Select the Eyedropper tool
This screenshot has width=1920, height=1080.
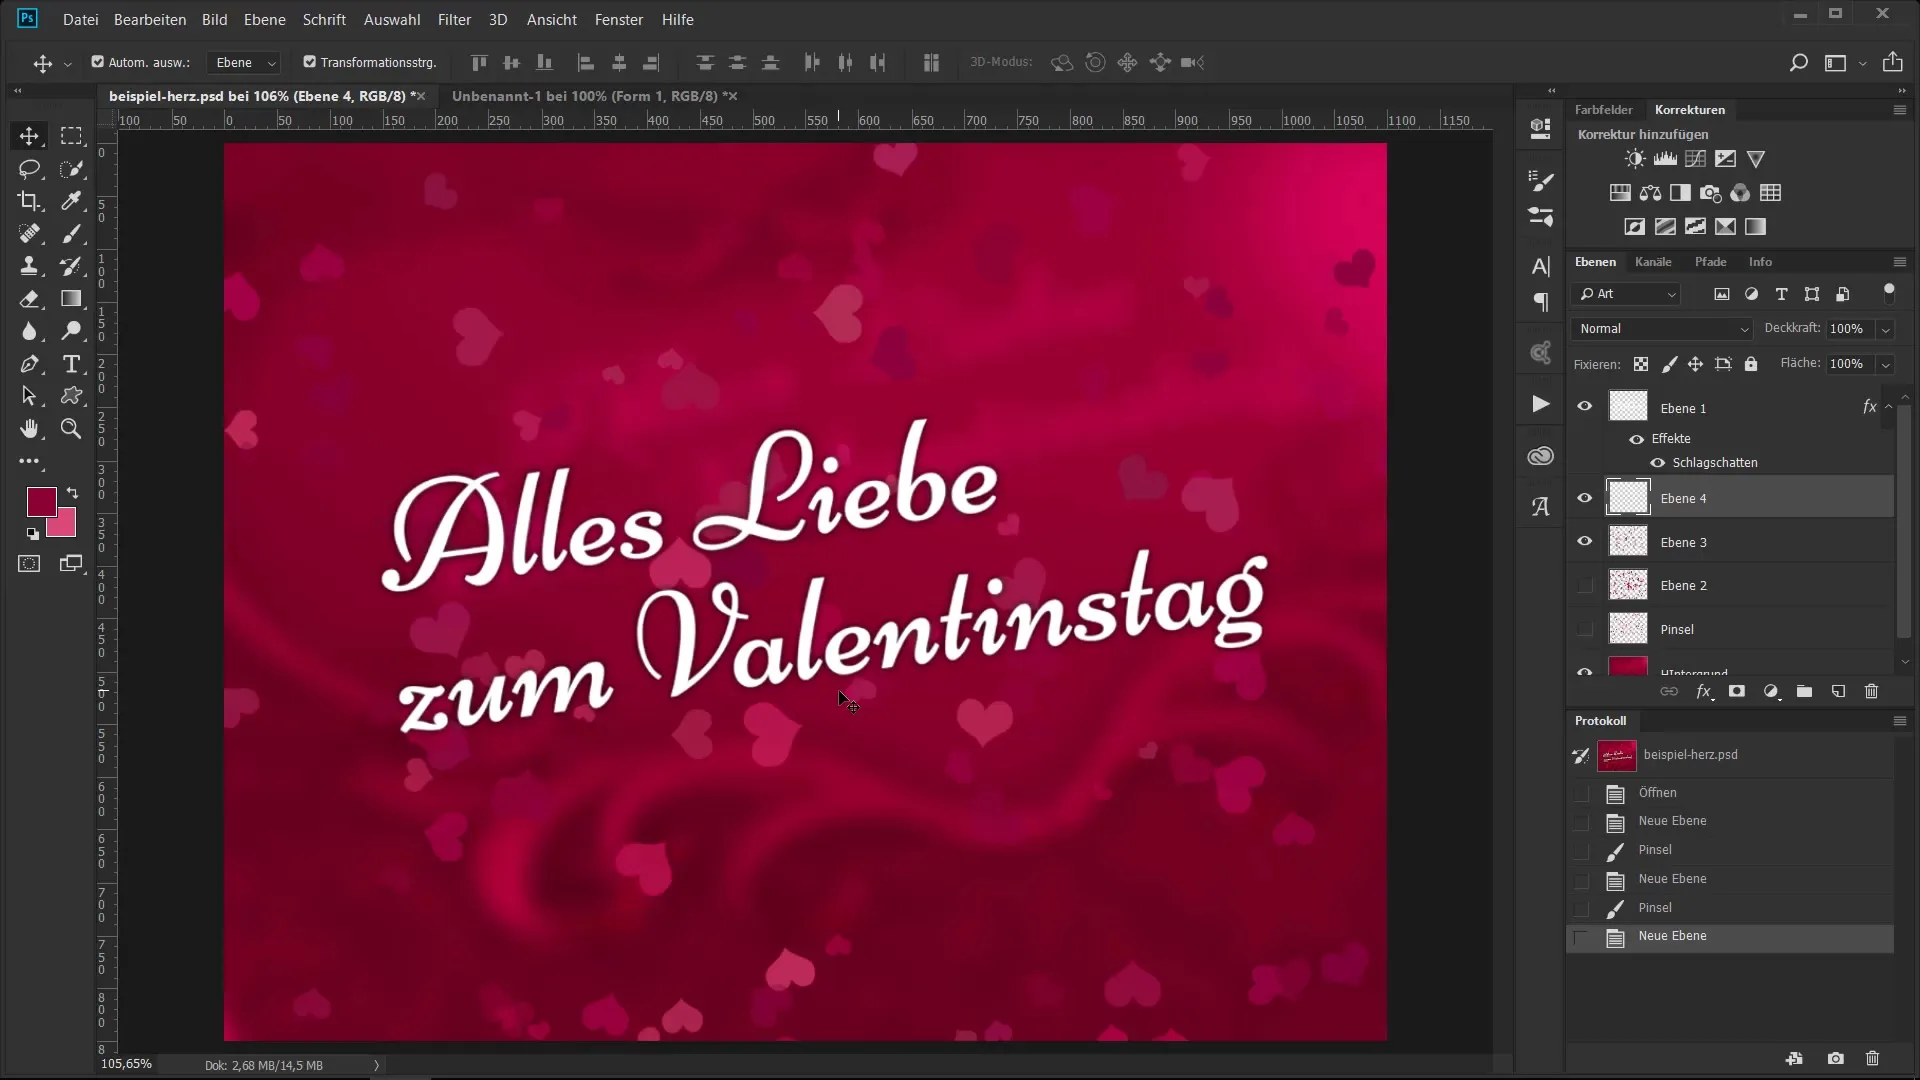point(71,201)
